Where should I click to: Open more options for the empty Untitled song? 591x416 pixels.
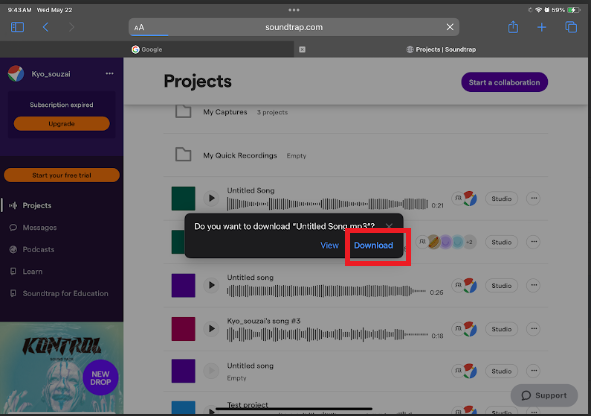[x=533, y=371]
